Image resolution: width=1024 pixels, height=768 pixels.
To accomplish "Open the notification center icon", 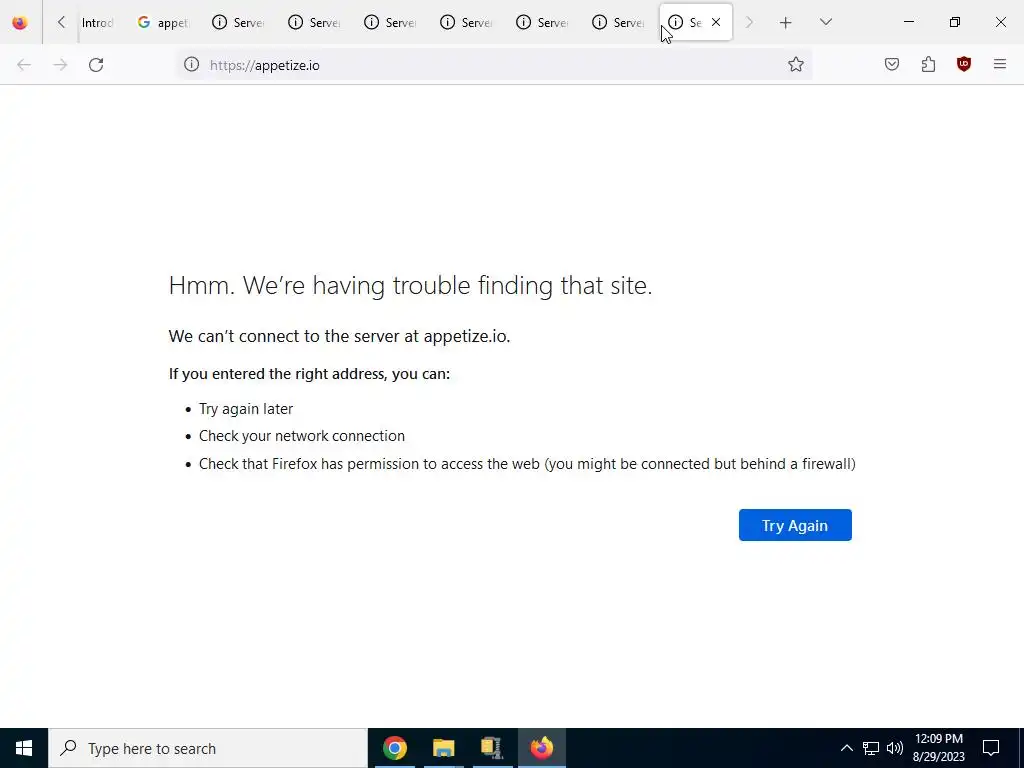I will (x=991, y=748).
